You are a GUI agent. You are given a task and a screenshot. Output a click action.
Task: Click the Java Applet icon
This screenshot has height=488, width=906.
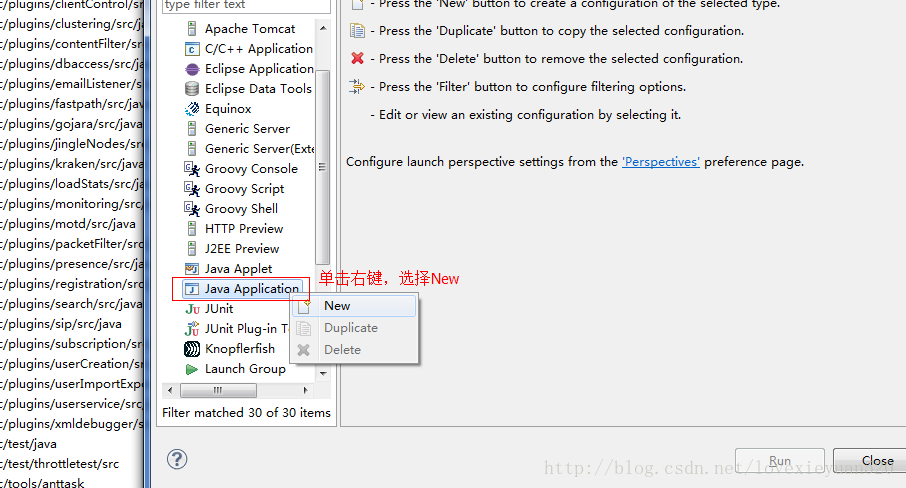tap(192, 269)
